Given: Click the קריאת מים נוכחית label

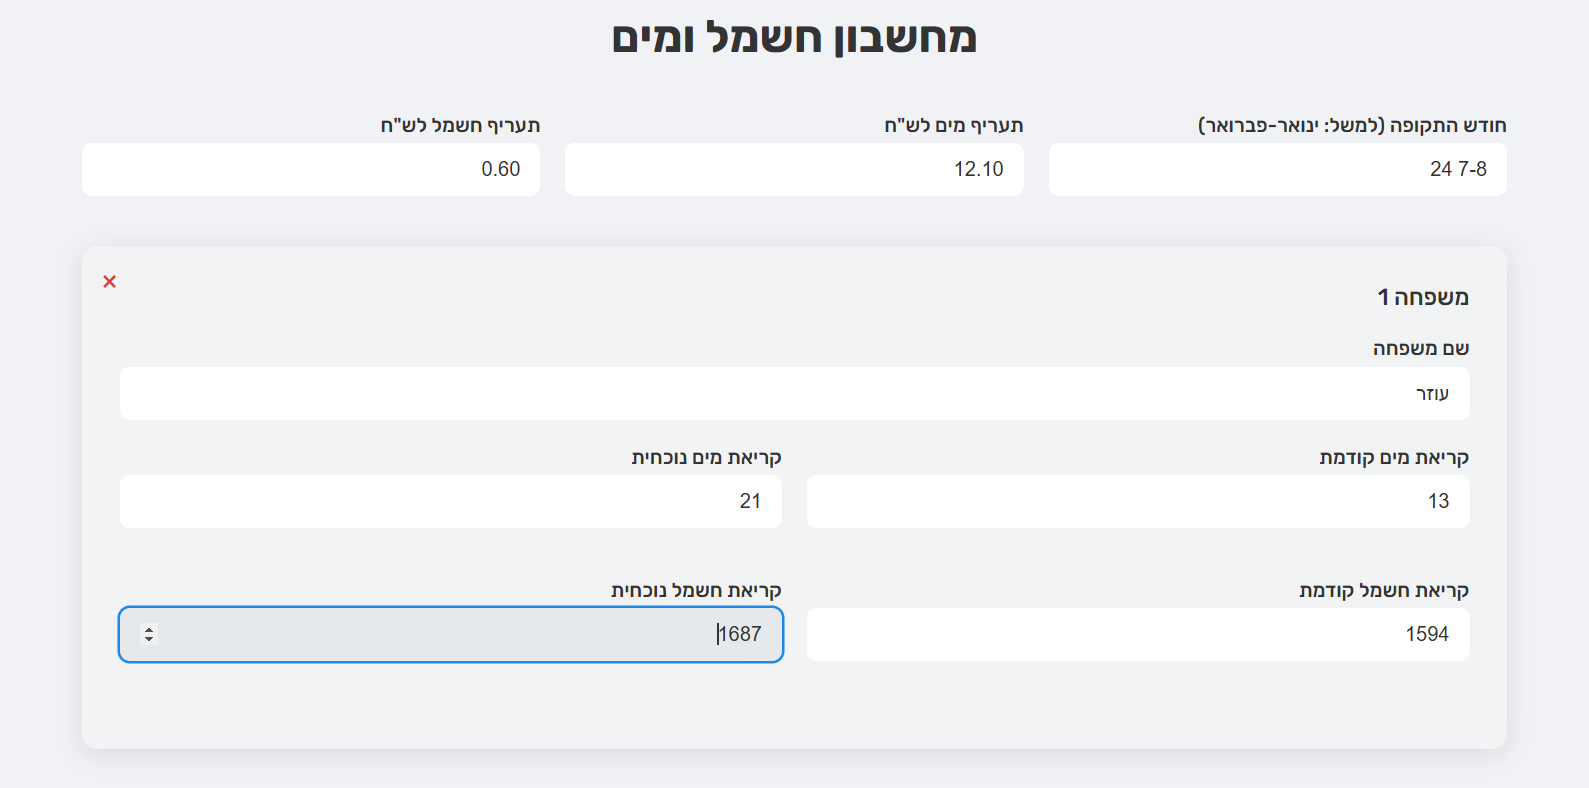Looking at the screenshot, I should 706,457.
